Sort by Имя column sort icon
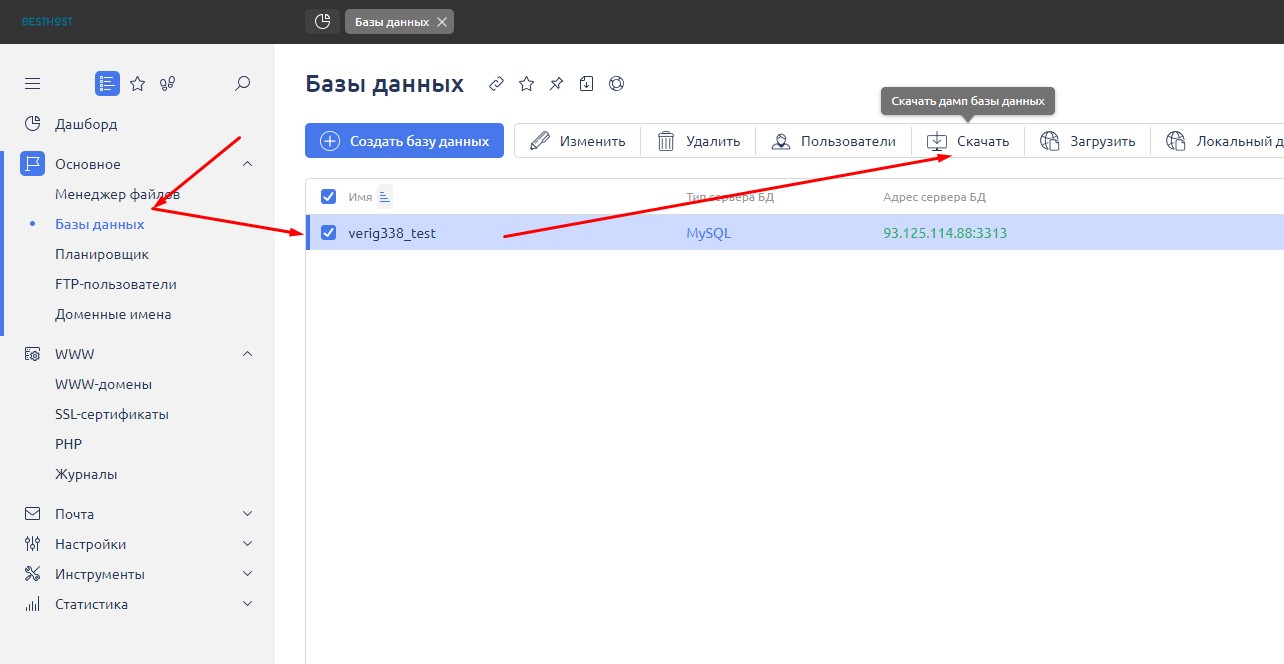This screenshot has height=664, width=1284. pos(385,196)
